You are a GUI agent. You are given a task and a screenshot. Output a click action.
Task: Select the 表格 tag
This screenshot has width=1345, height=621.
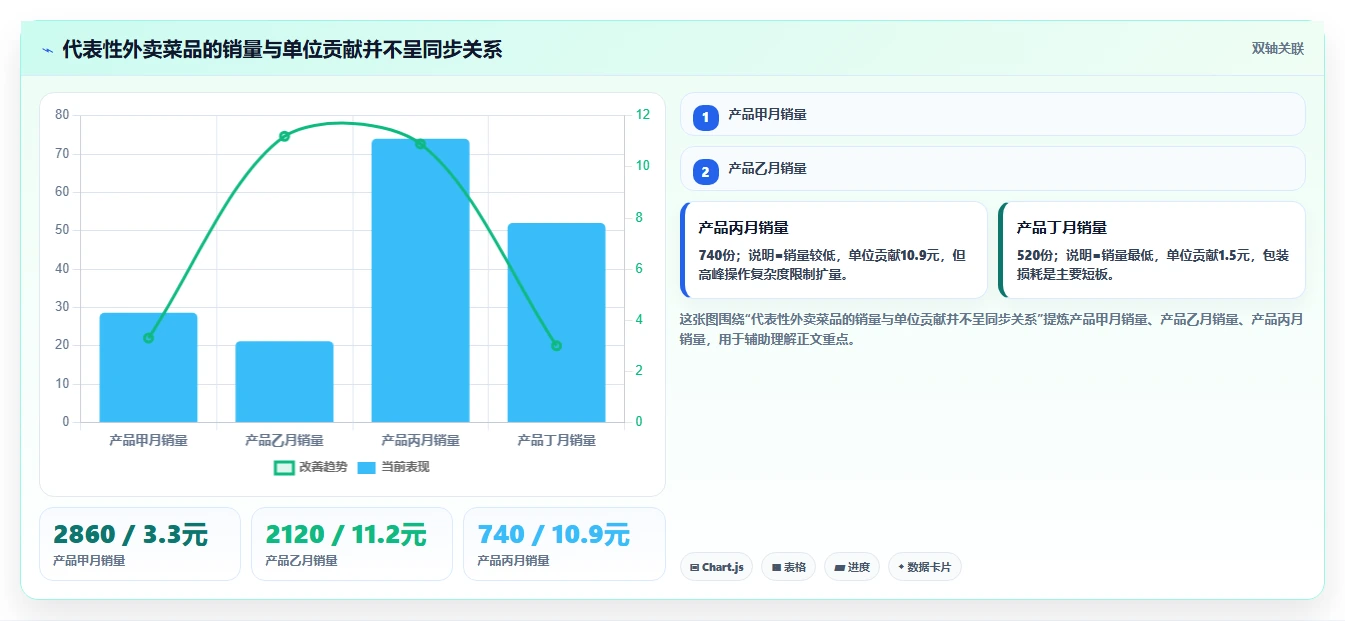[x=789, y=567]
